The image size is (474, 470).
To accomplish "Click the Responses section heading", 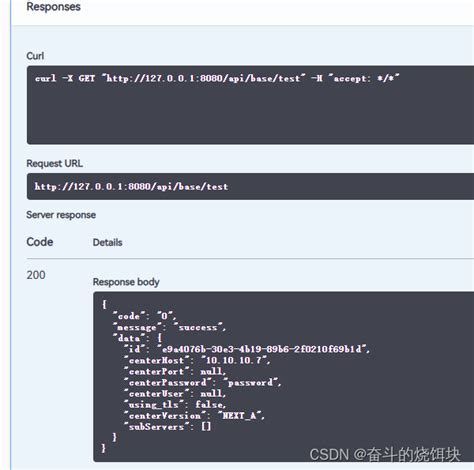I will click(x=53, y=7).
